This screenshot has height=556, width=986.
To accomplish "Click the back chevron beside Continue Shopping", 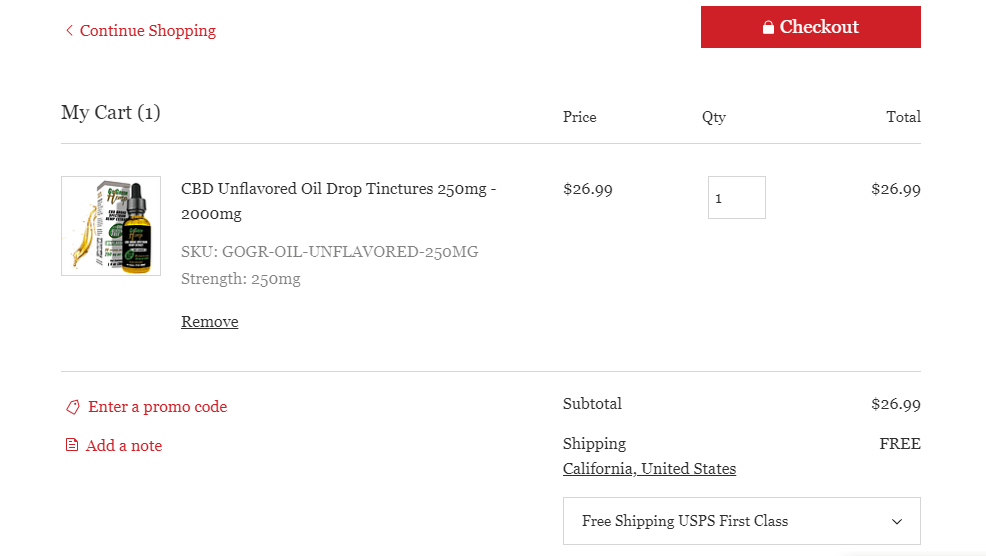I will [x=69, y=30].
